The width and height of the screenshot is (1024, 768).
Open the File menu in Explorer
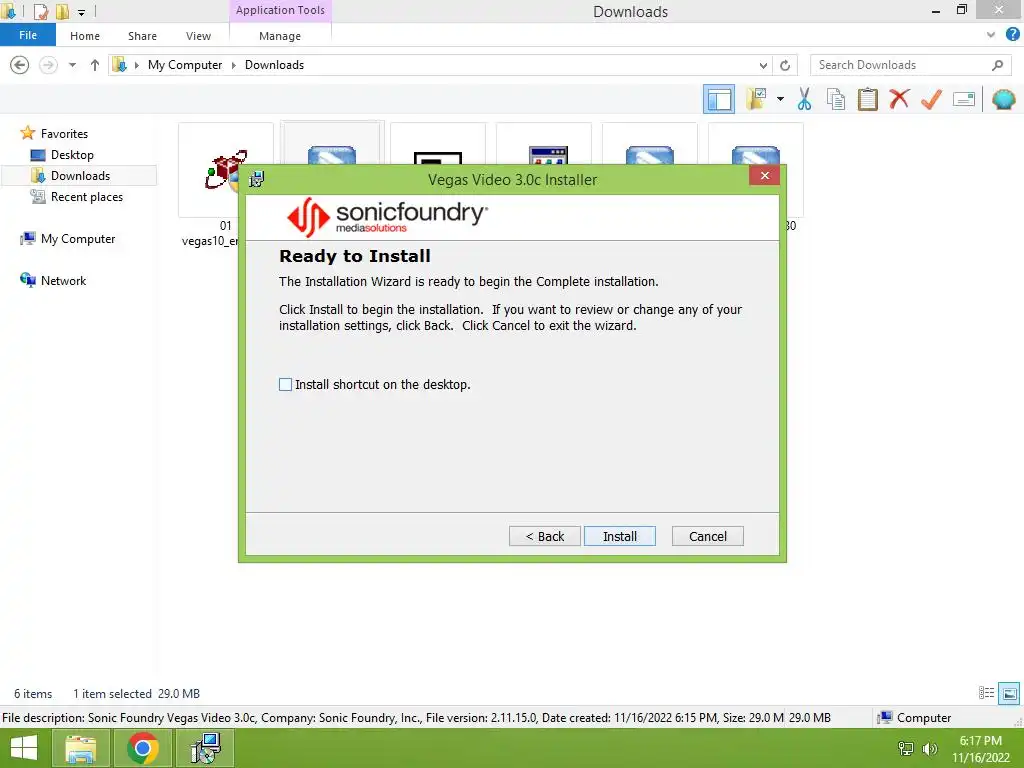pyautogui.click(x=27, y=35)
